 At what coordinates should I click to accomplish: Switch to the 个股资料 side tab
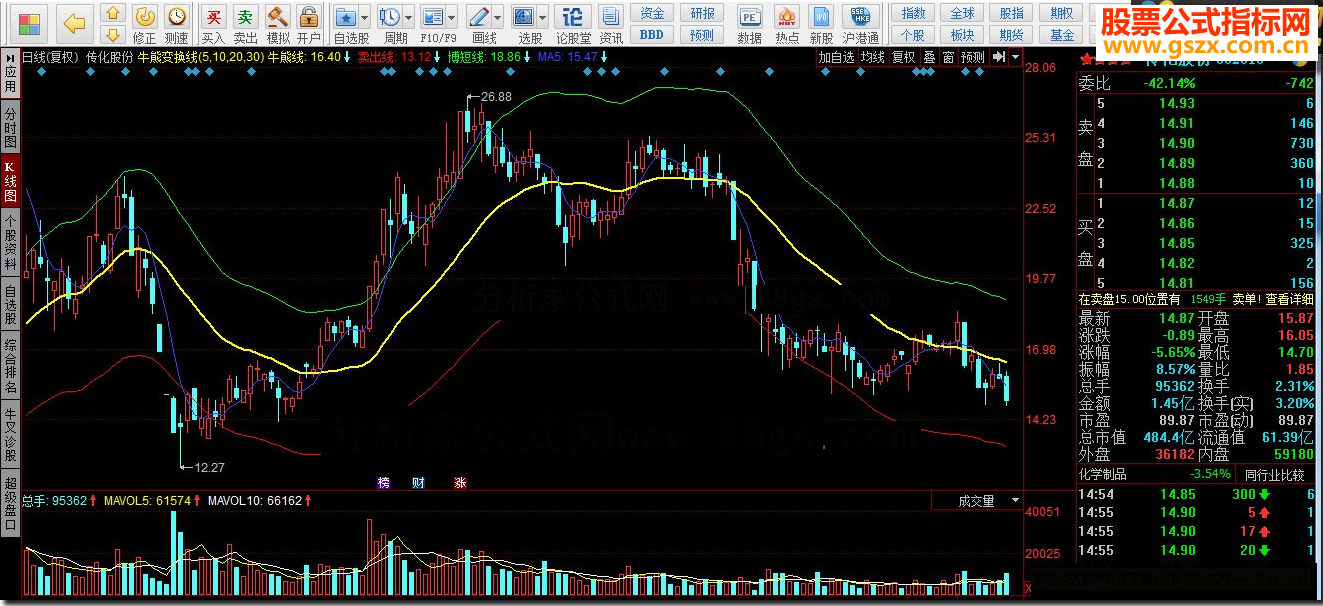[x=10, y=244]
